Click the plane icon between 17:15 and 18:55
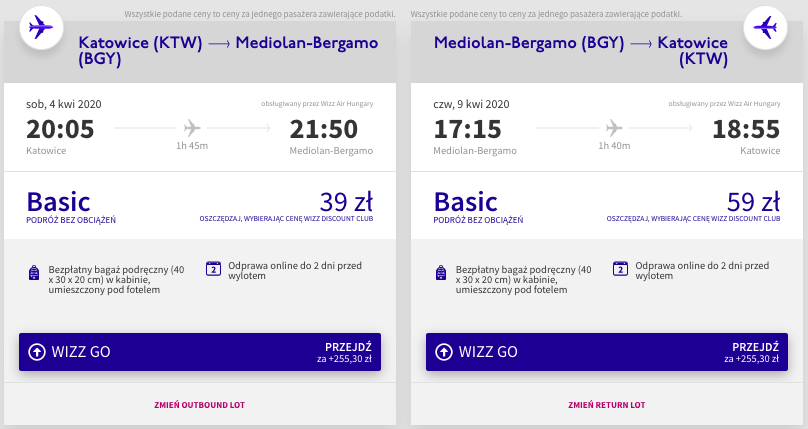 [x=613, y=129]
